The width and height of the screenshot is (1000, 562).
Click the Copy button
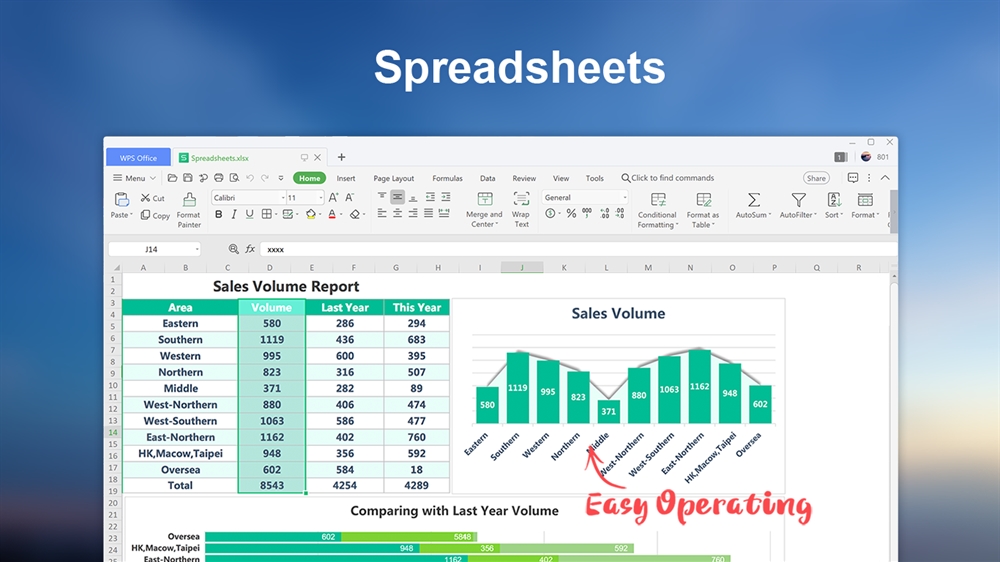pyautogui.click(x=155, y=216)
